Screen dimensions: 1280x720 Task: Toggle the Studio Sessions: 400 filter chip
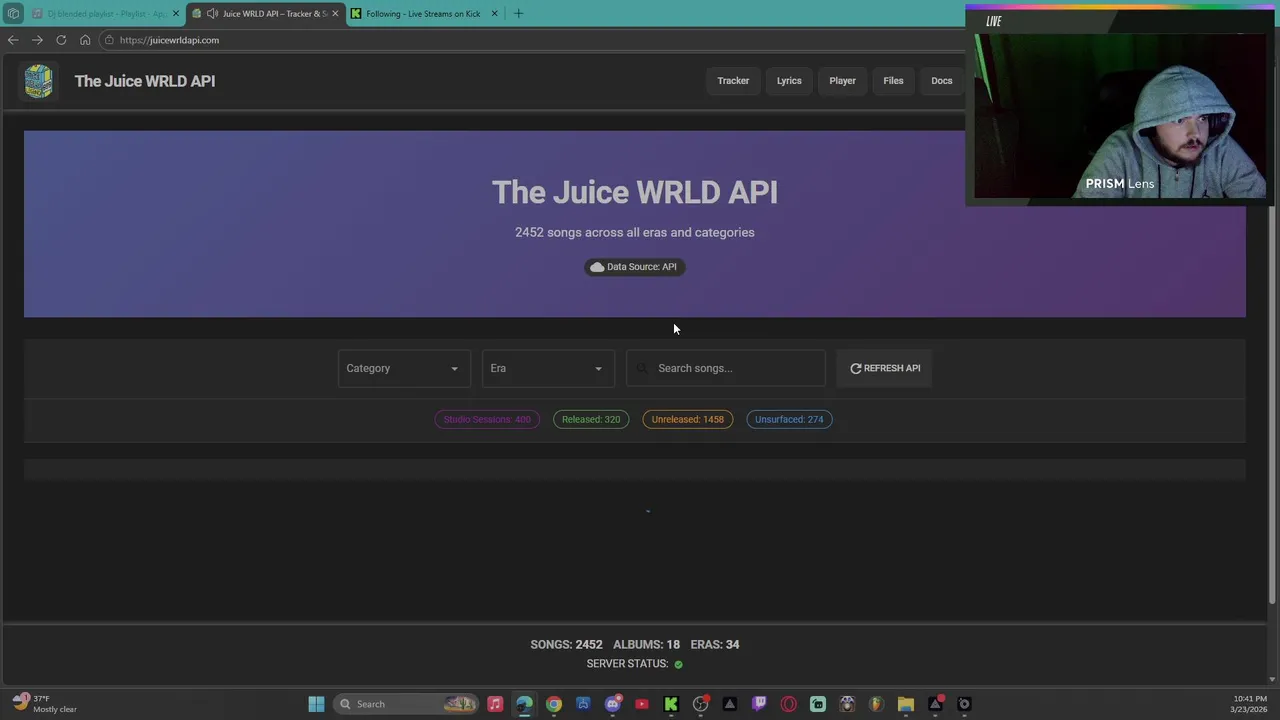[x=487, y=419]
